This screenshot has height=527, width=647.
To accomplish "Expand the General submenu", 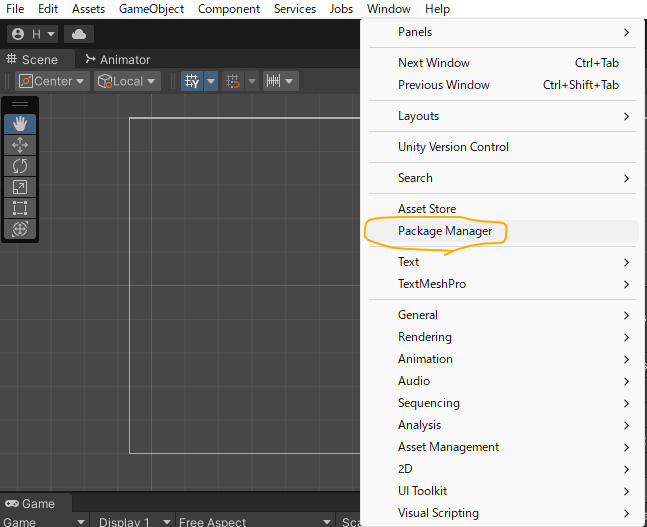I will [x=502, y=315].
